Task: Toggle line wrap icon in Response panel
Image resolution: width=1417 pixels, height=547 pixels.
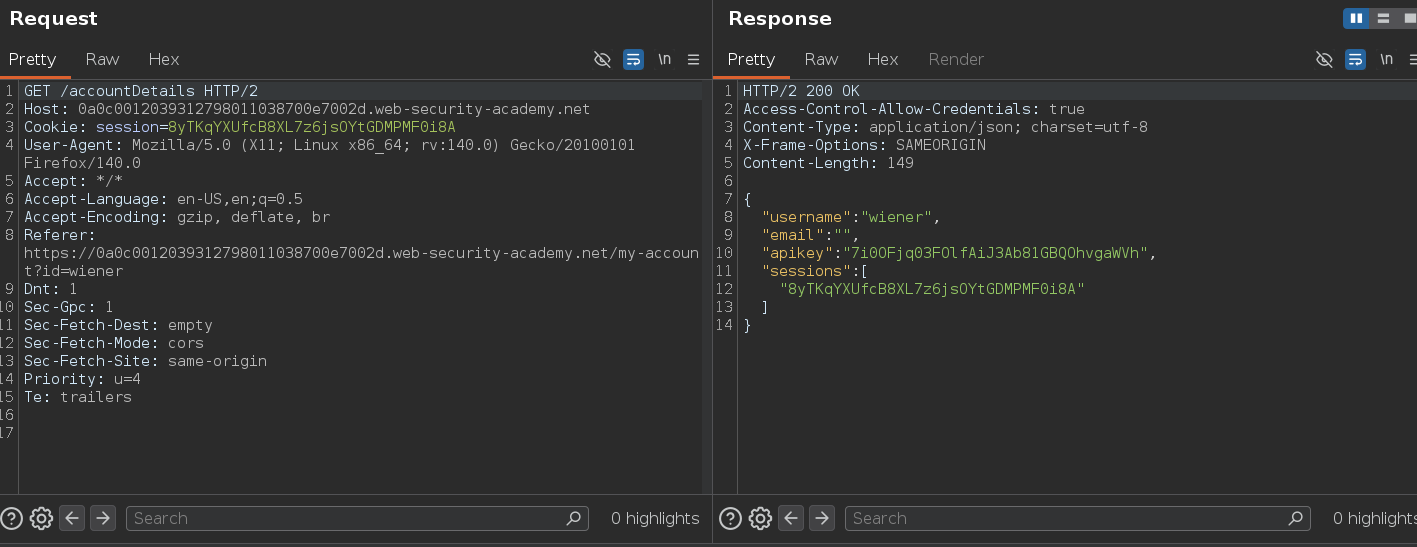Action: 1355,60
